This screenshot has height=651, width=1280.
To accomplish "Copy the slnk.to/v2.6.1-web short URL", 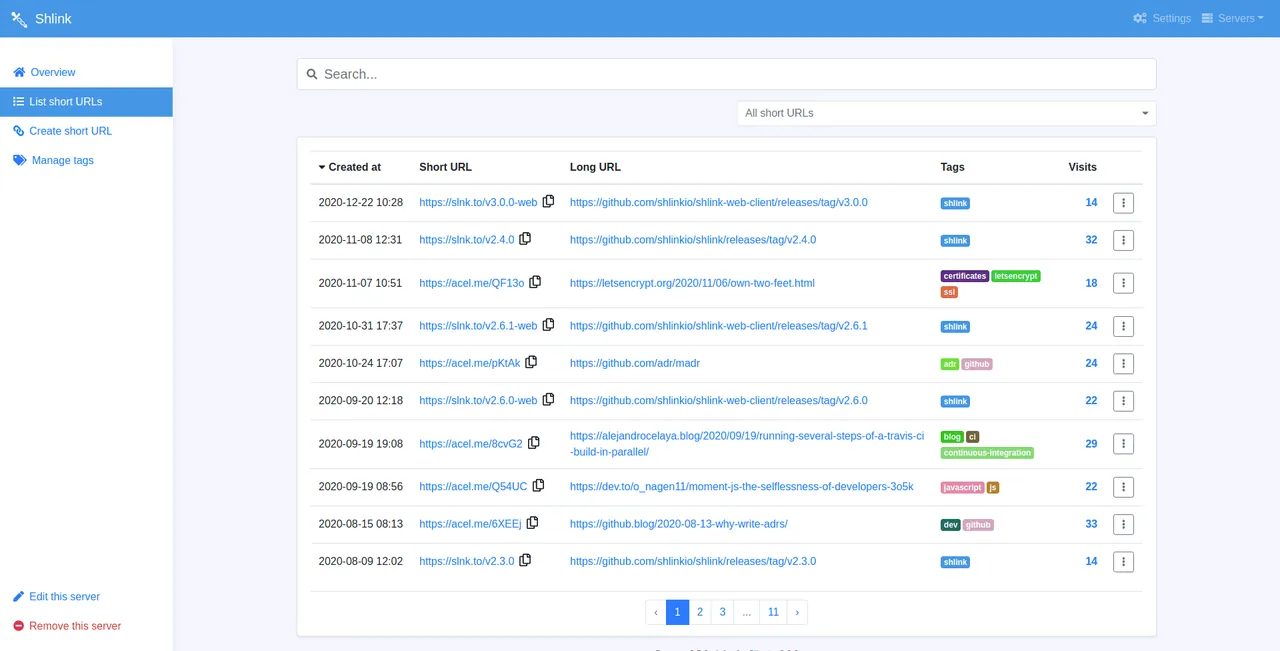I will 548,325.
